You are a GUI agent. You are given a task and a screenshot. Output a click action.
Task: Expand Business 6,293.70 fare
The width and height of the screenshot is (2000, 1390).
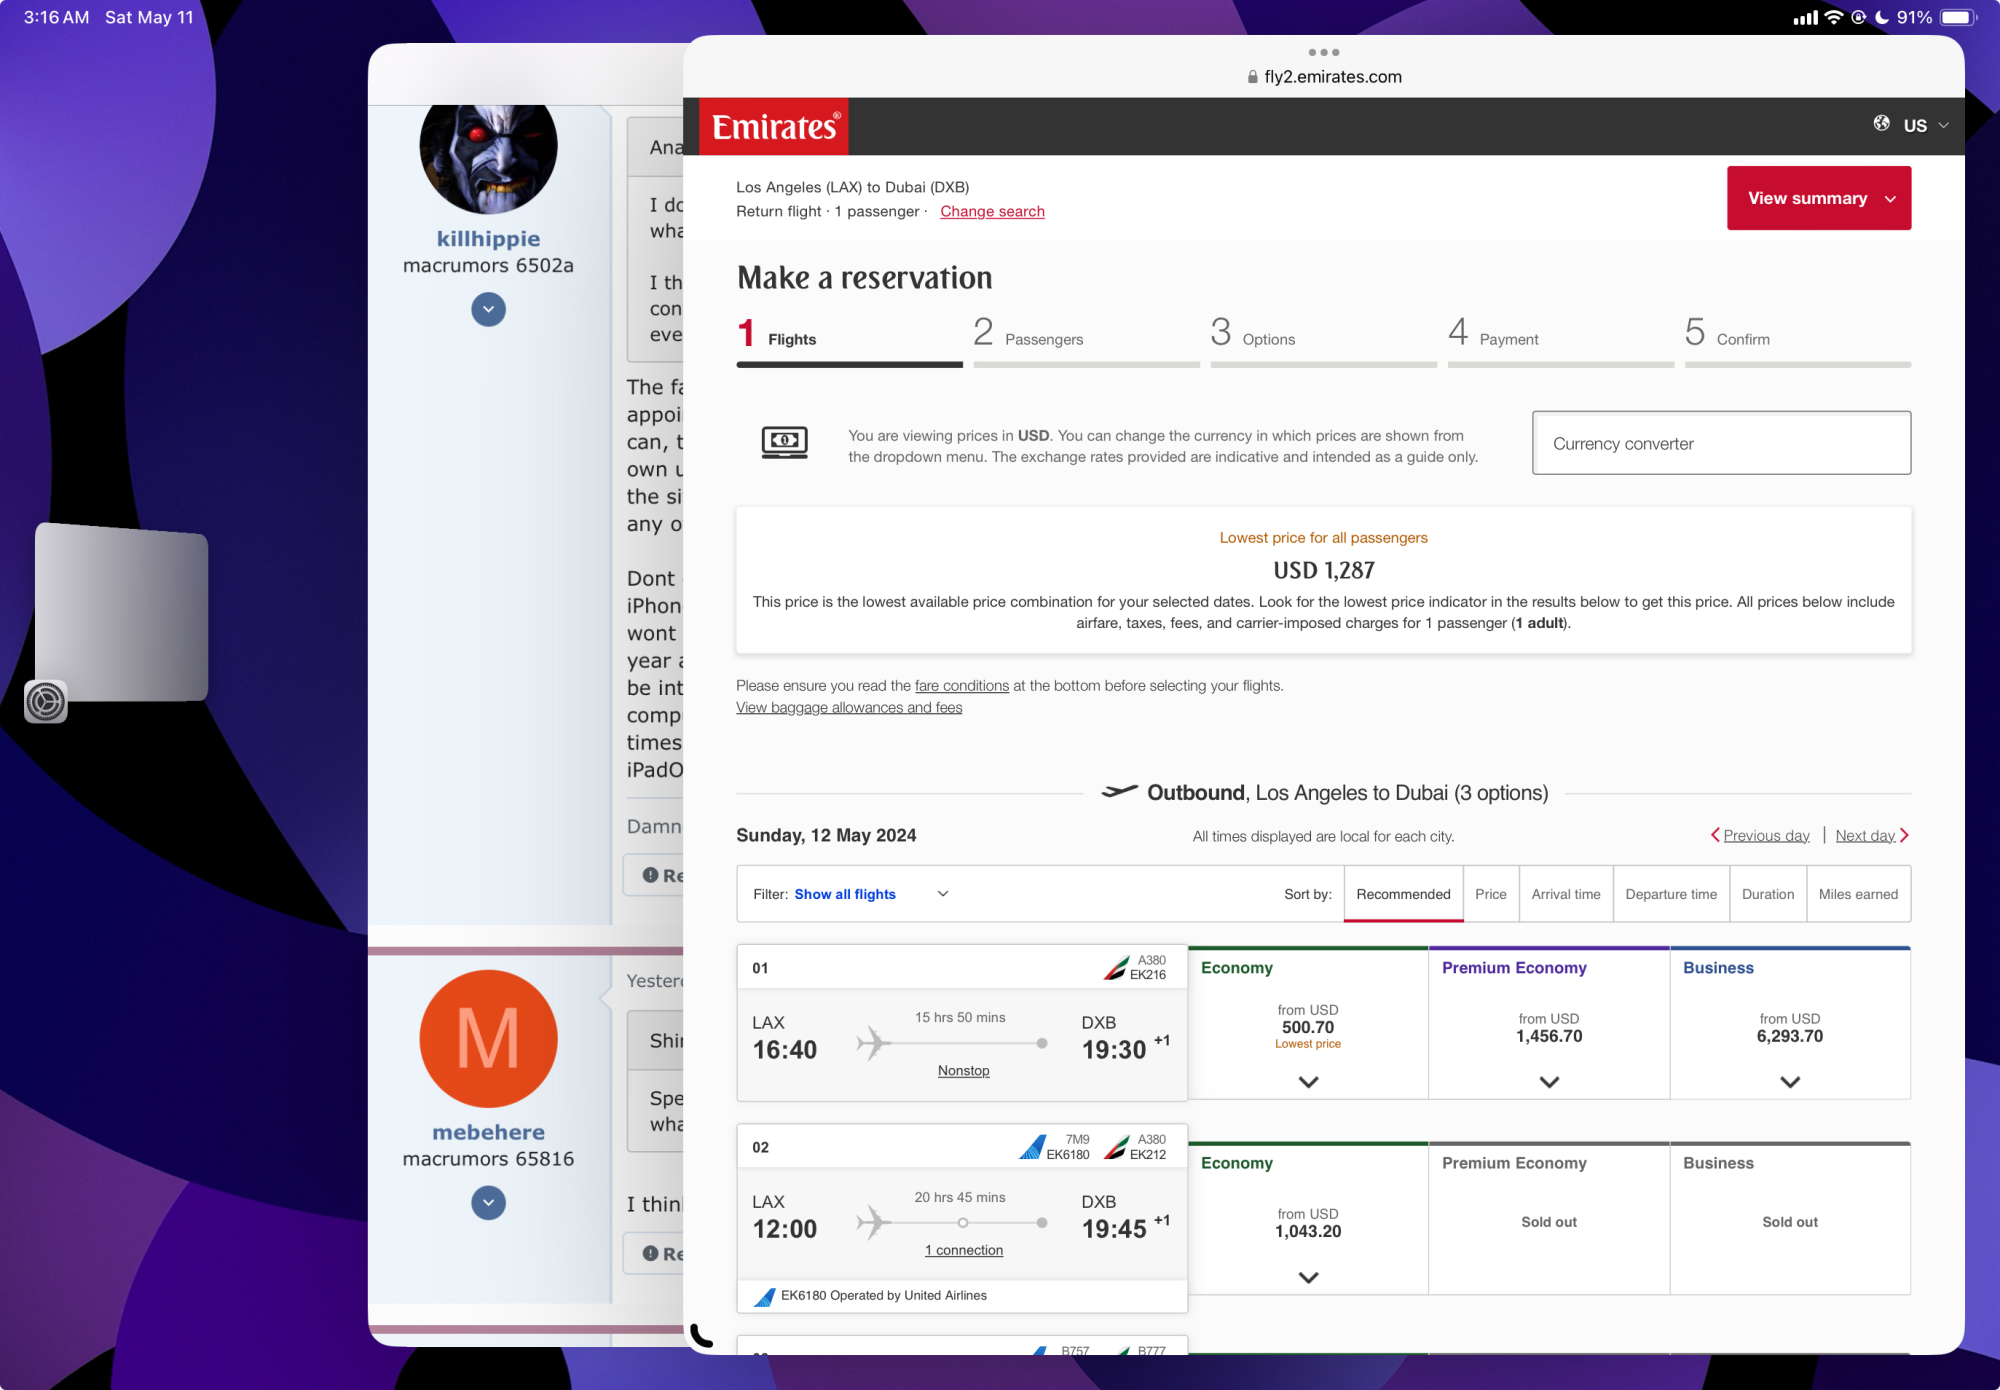pos(1790,1082)
